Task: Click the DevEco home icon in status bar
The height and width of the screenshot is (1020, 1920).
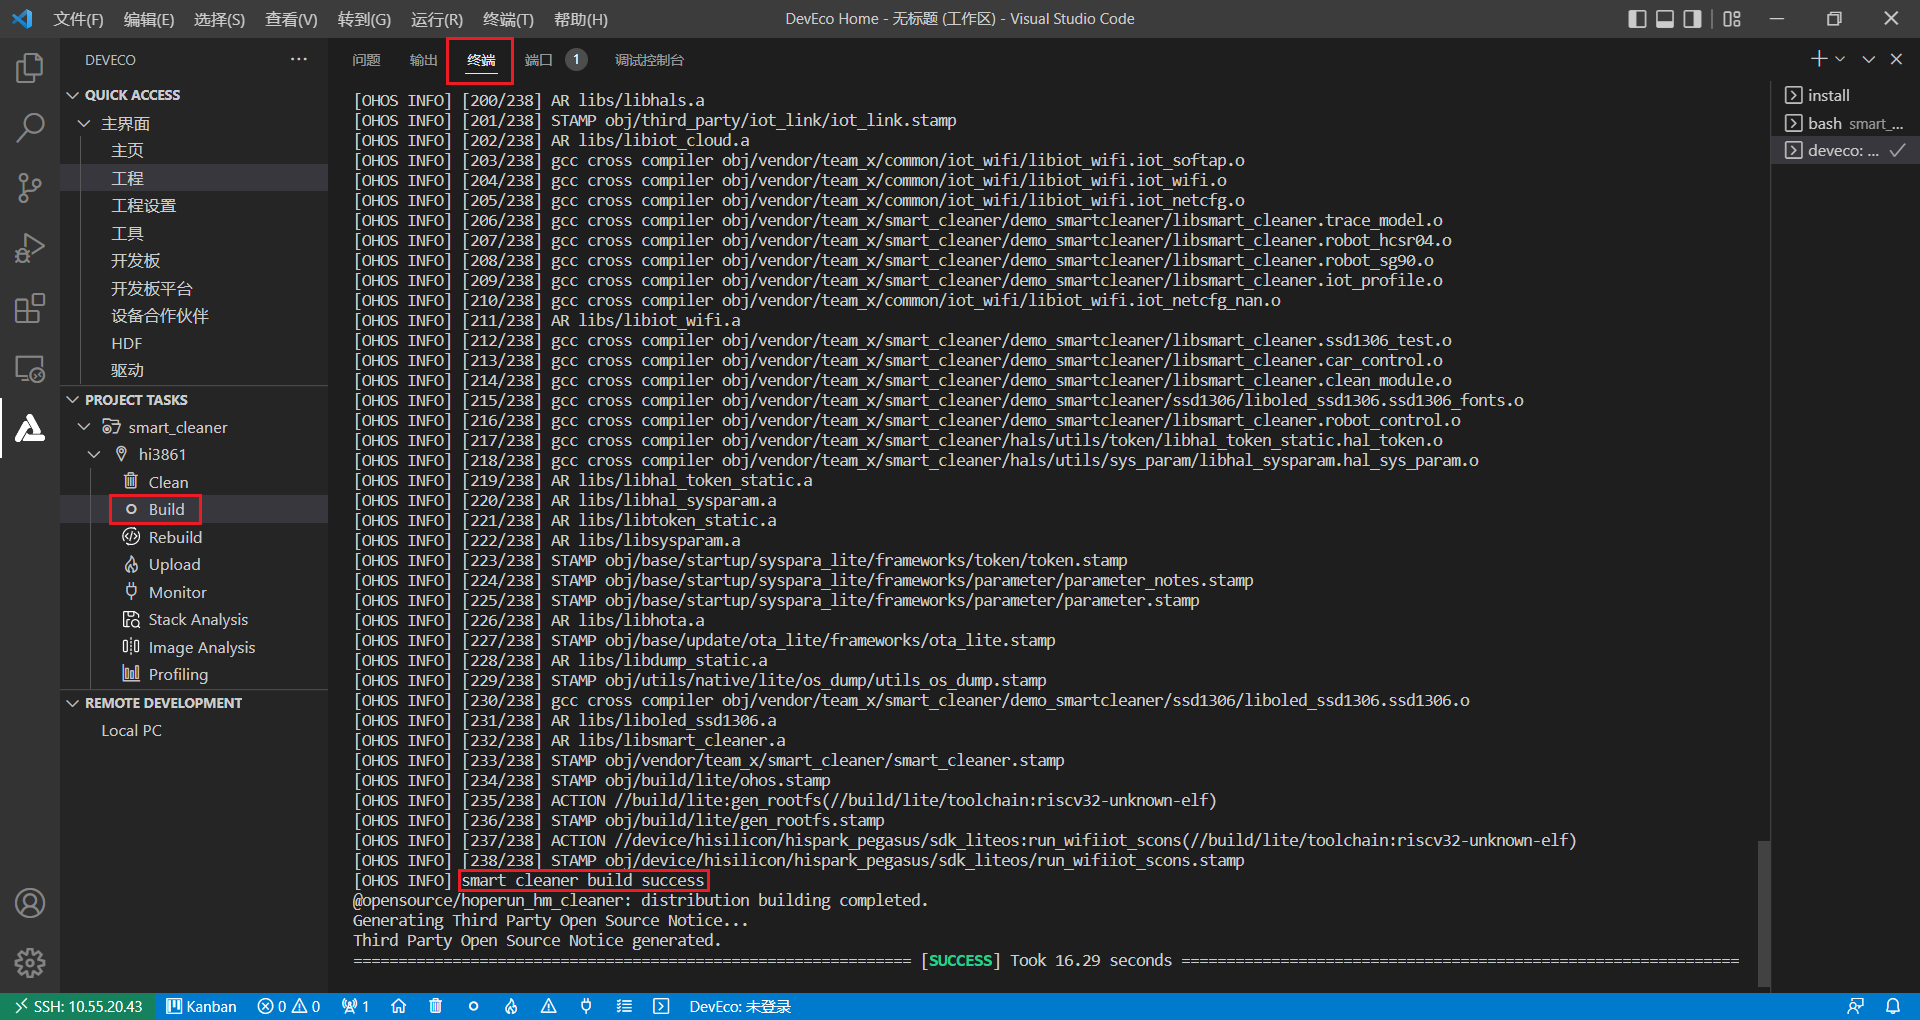Action: (398, 1006)
